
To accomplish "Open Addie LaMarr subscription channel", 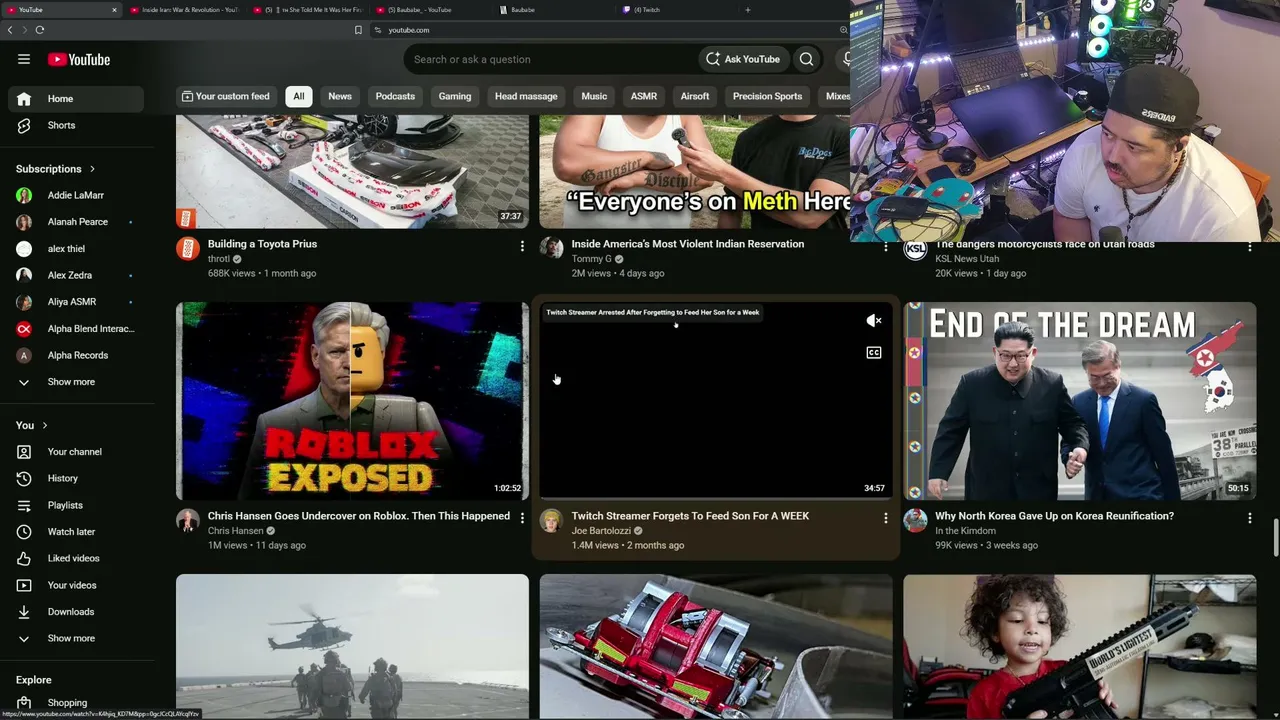I will (x=76, y=195).
